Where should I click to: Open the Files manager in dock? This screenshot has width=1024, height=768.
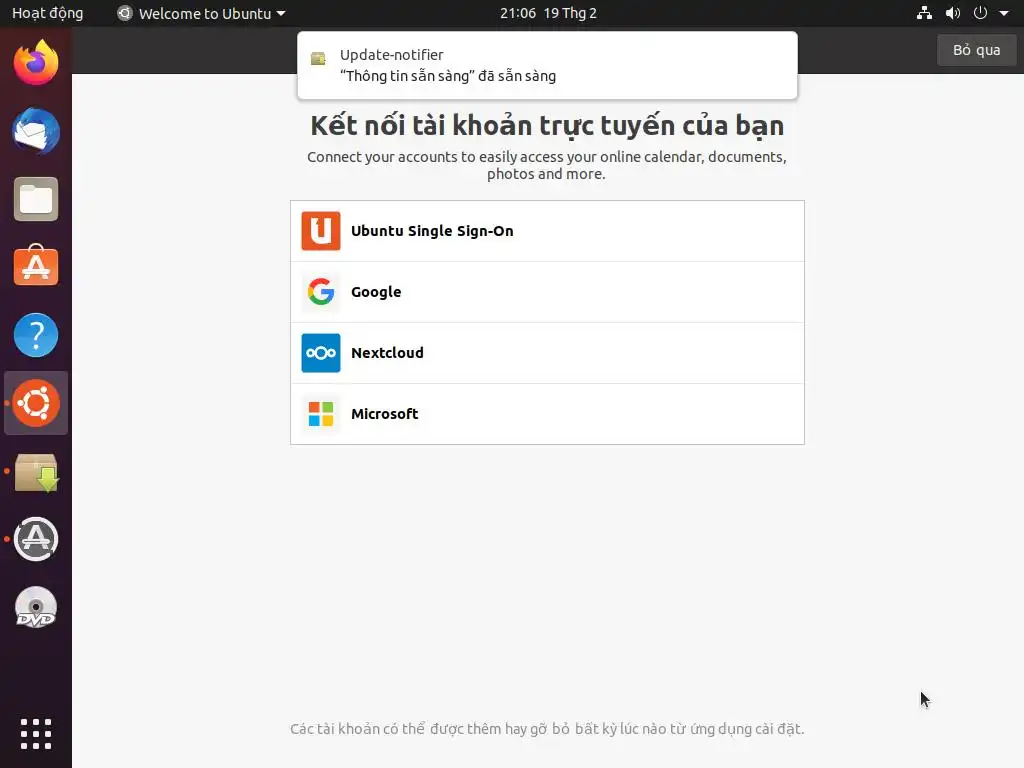pos(36,199)
